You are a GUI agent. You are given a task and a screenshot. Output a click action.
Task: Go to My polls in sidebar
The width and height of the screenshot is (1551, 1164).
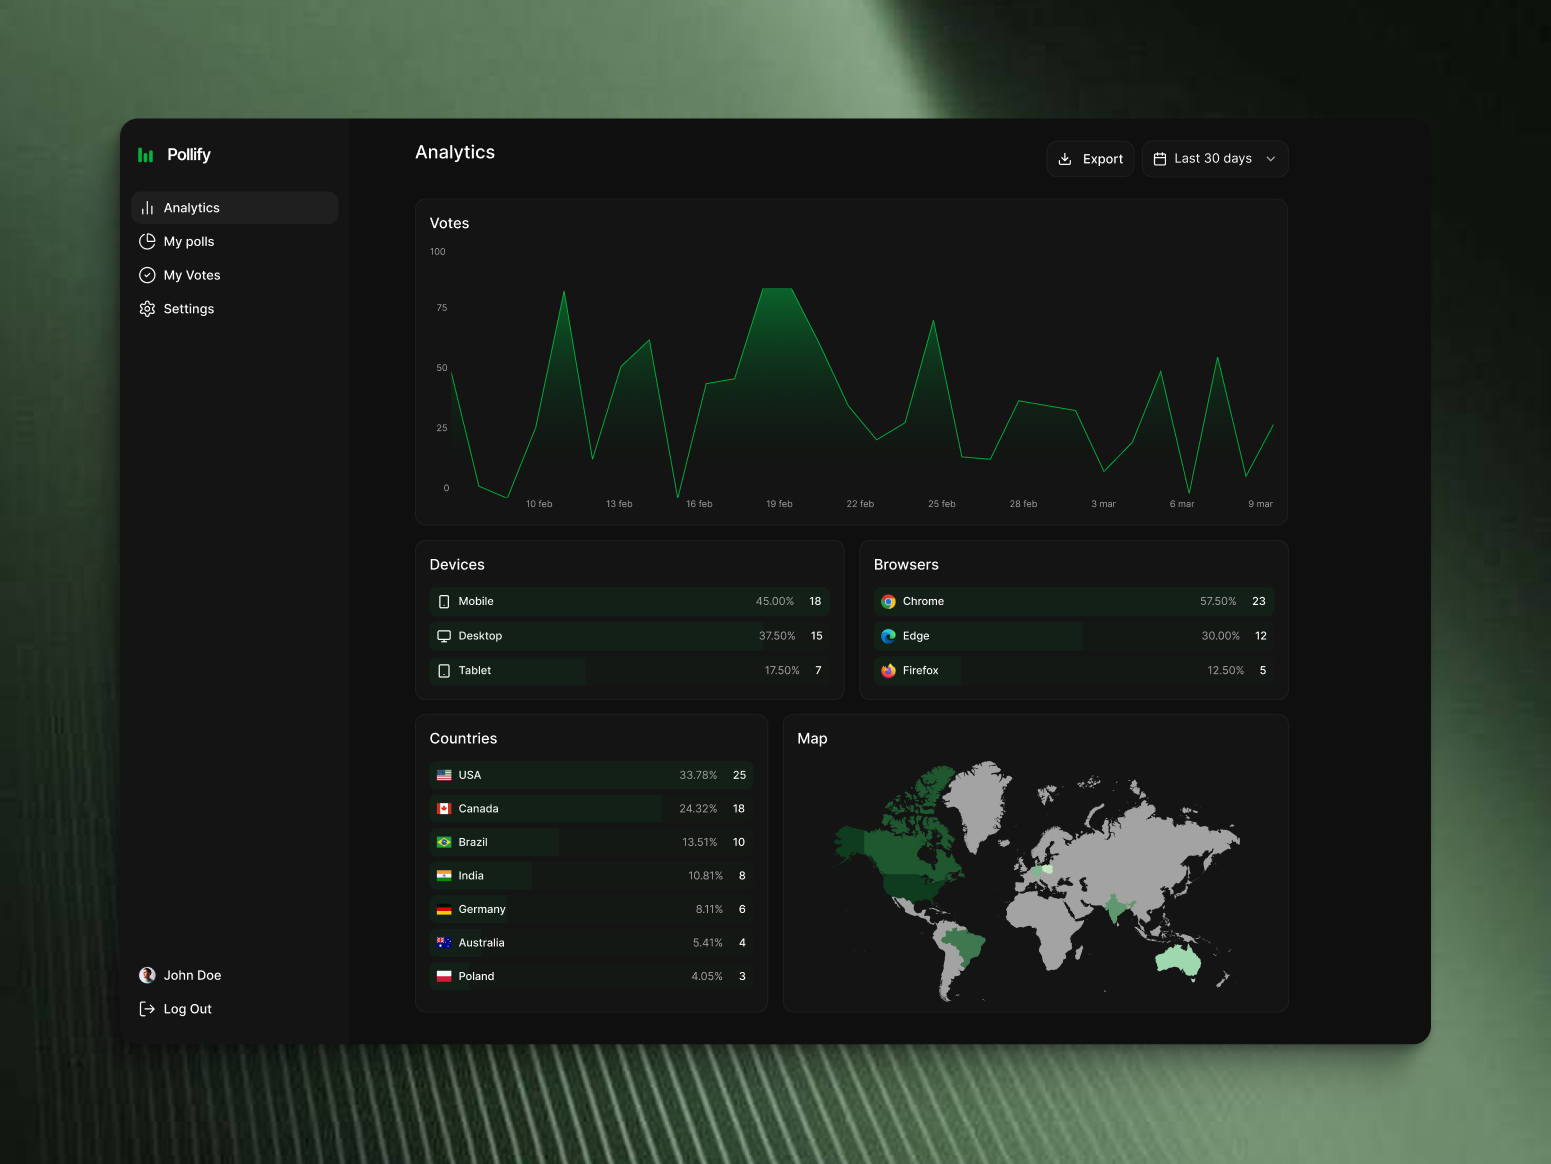[x=235, y=241]
